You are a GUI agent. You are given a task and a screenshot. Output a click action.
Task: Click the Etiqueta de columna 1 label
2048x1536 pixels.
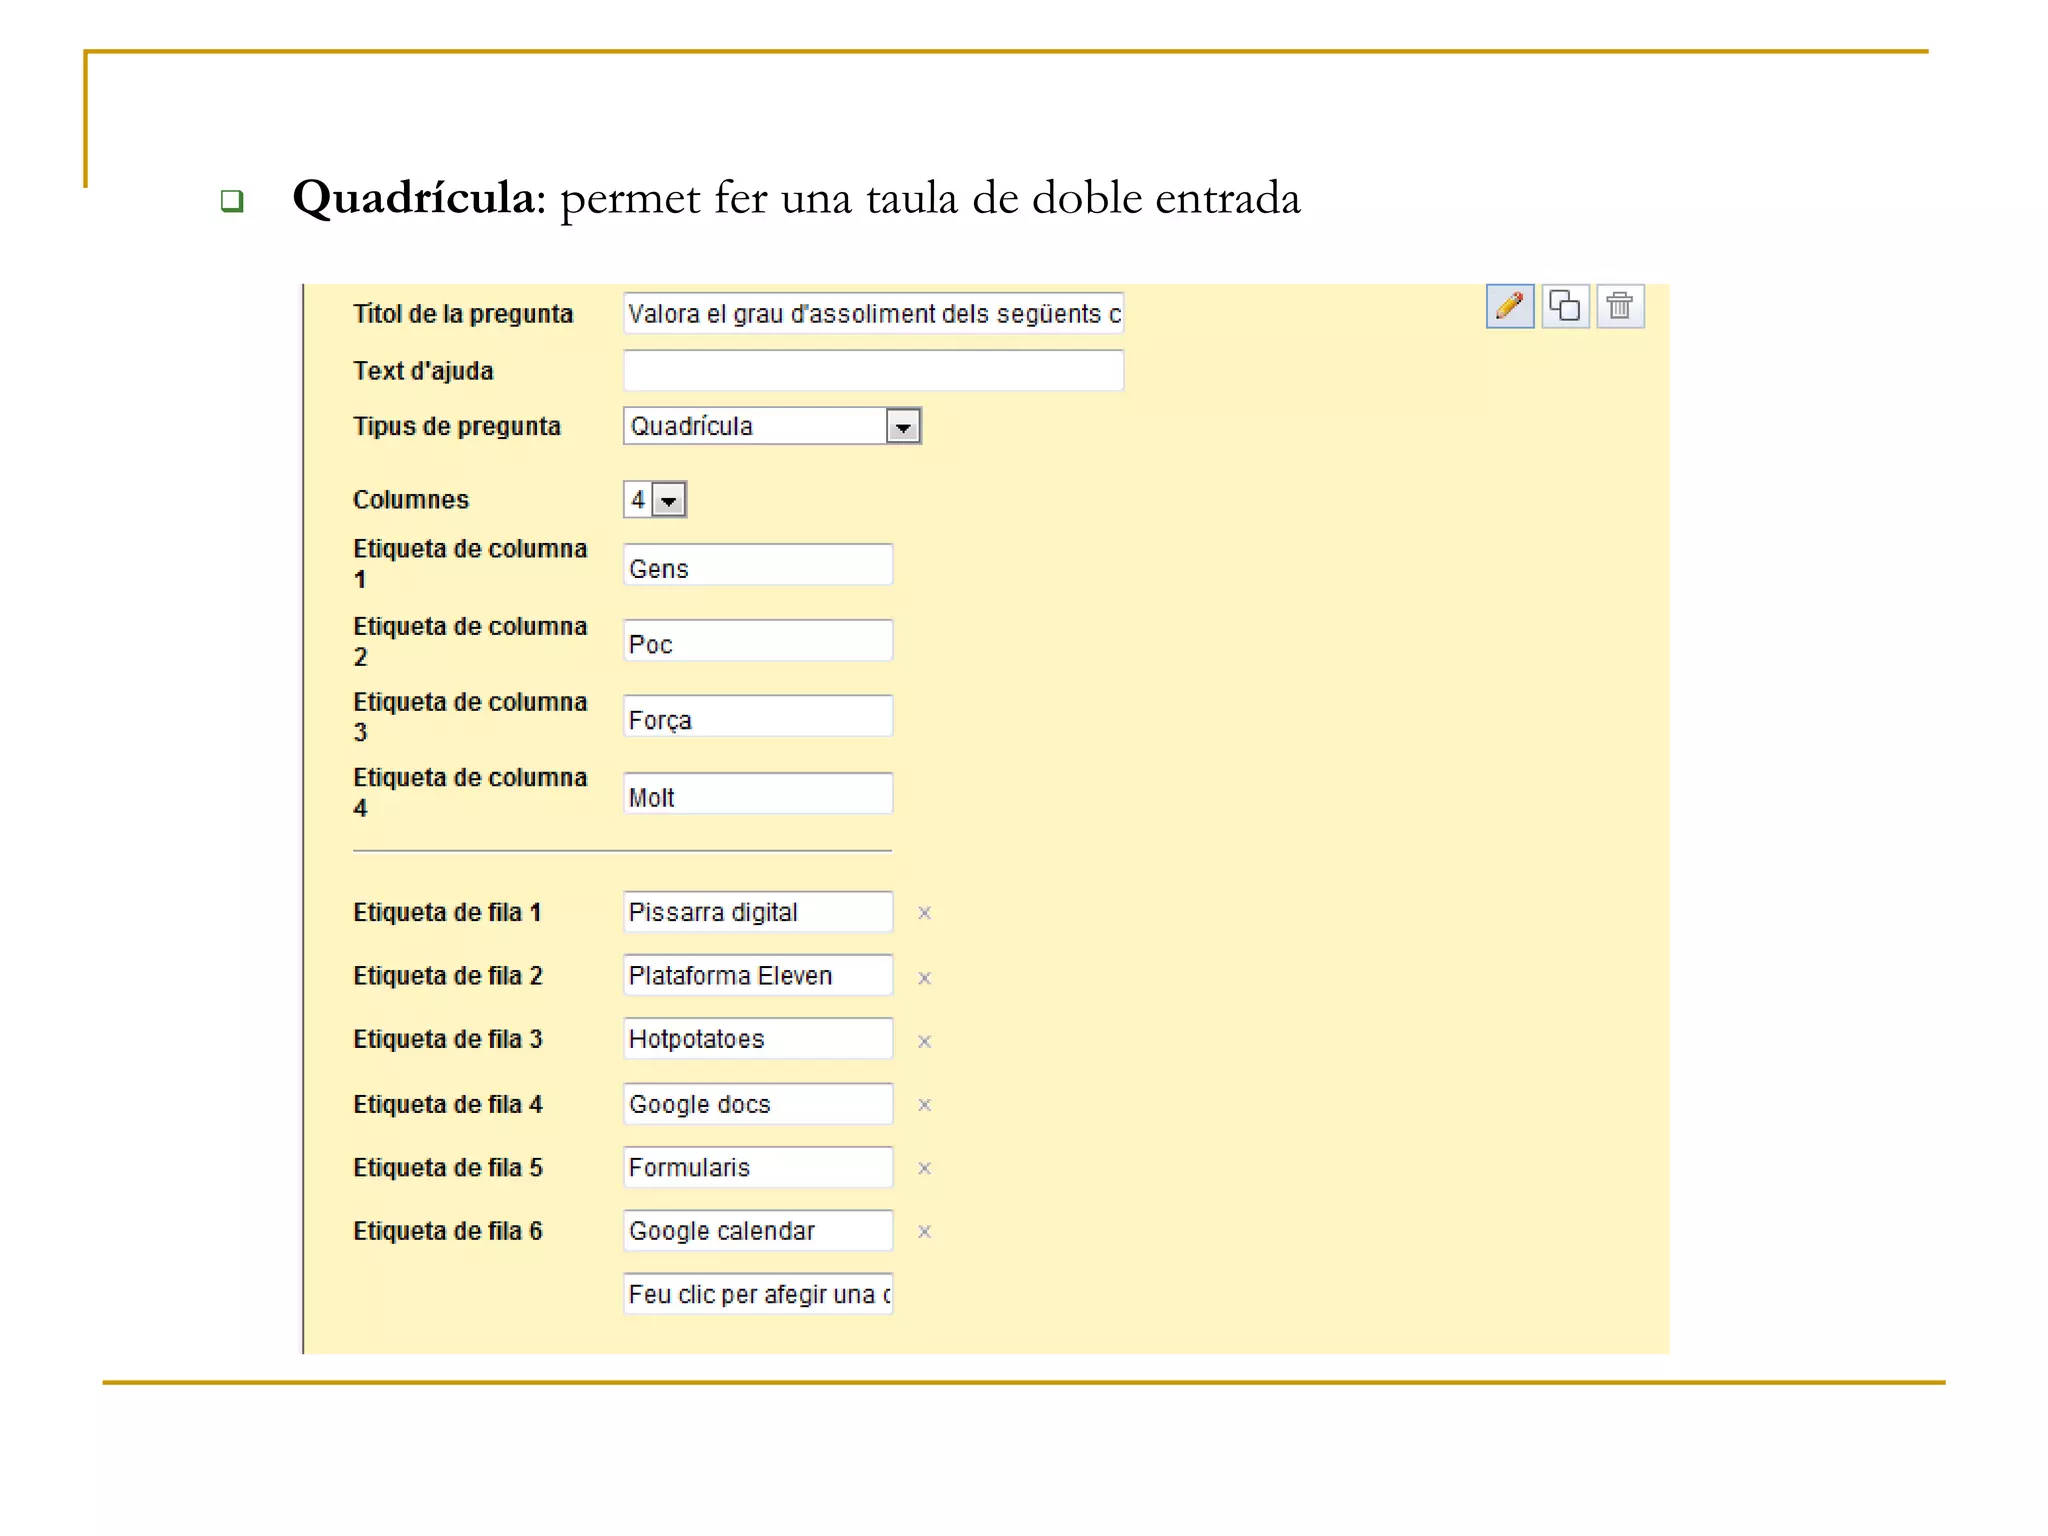coord(470,564)
